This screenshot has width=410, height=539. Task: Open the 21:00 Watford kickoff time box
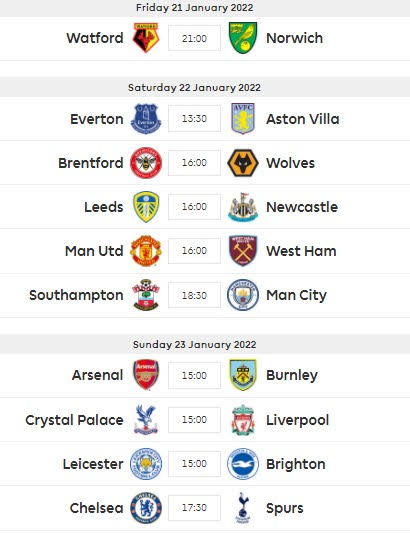click(x=195, y=38)
